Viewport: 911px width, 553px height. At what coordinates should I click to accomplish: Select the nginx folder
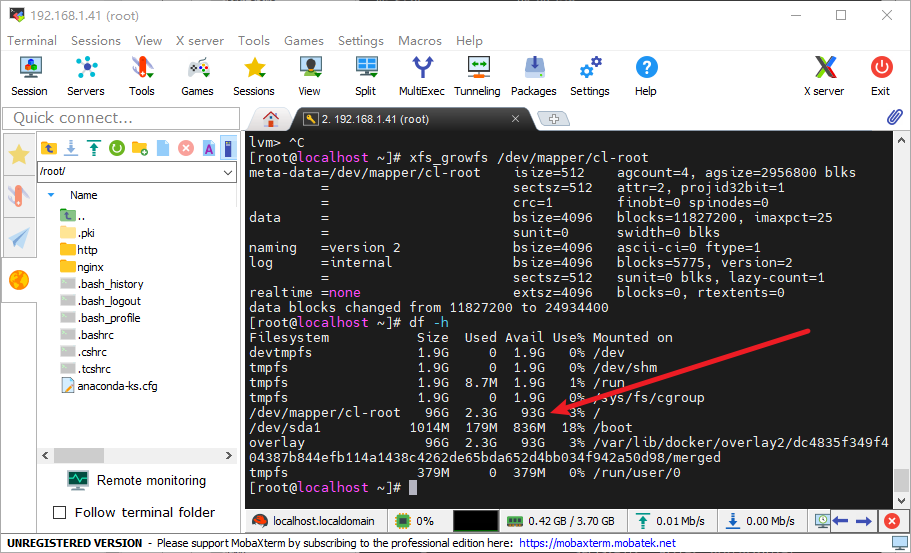[x=82, y=267]
